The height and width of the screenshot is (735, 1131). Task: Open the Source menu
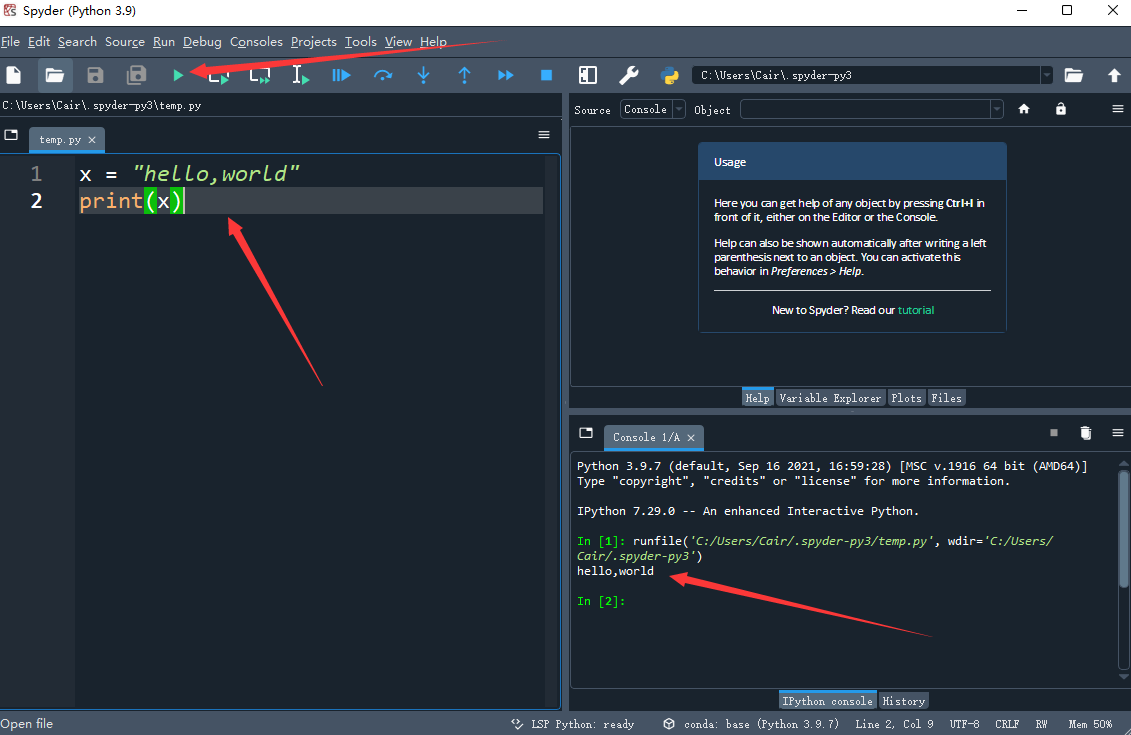125,42
